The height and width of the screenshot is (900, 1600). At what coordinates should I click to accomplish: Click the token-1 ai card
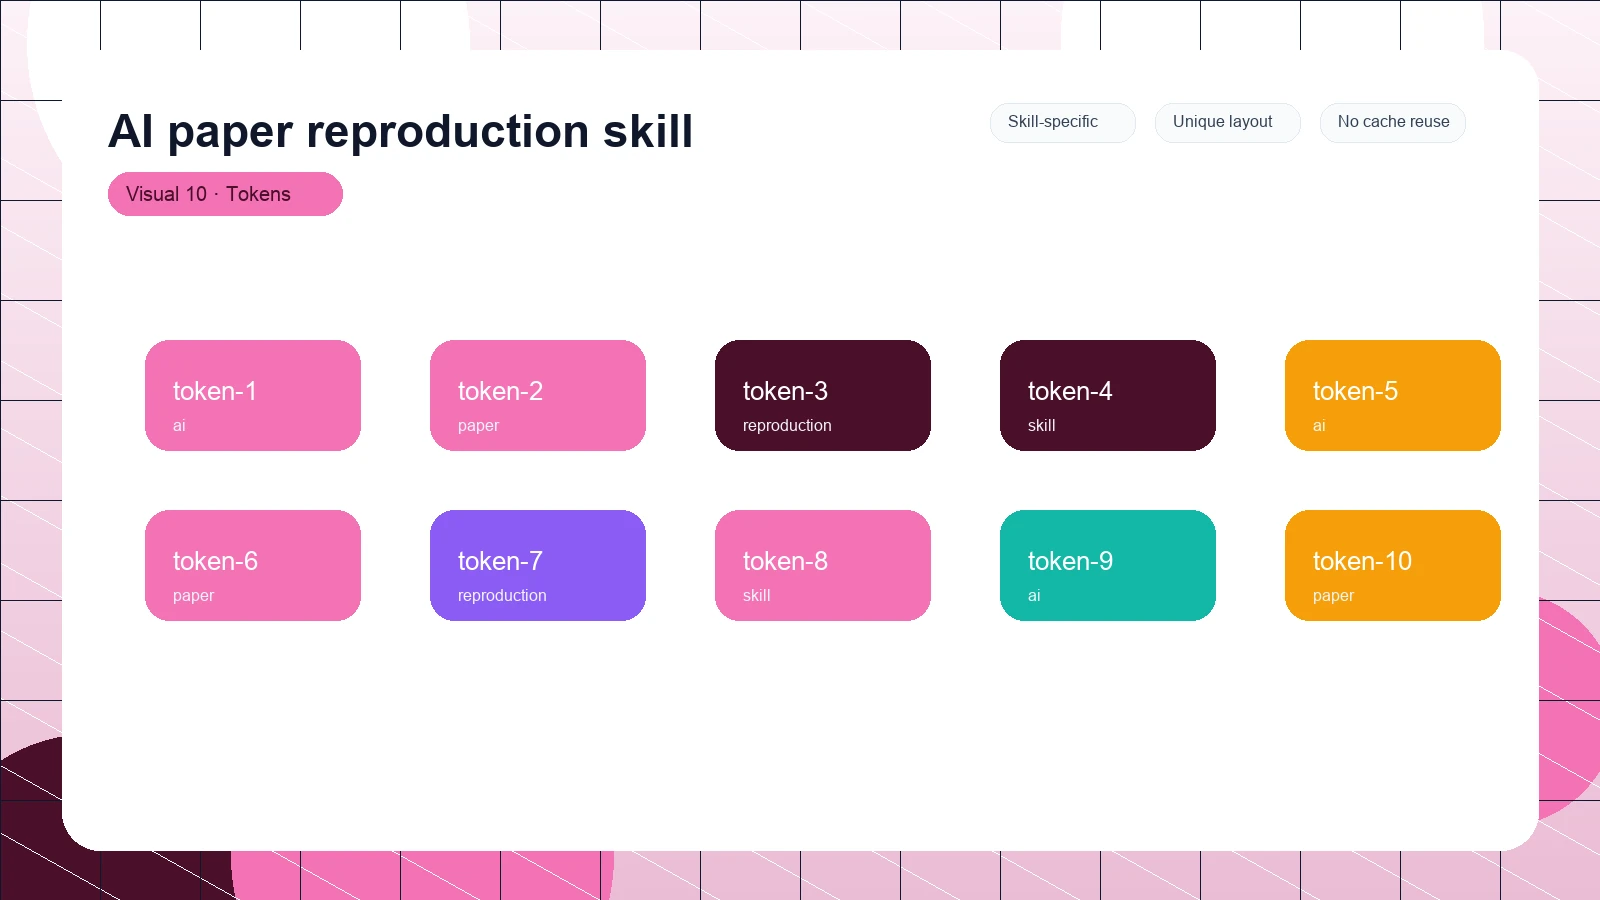coord(253,395)
